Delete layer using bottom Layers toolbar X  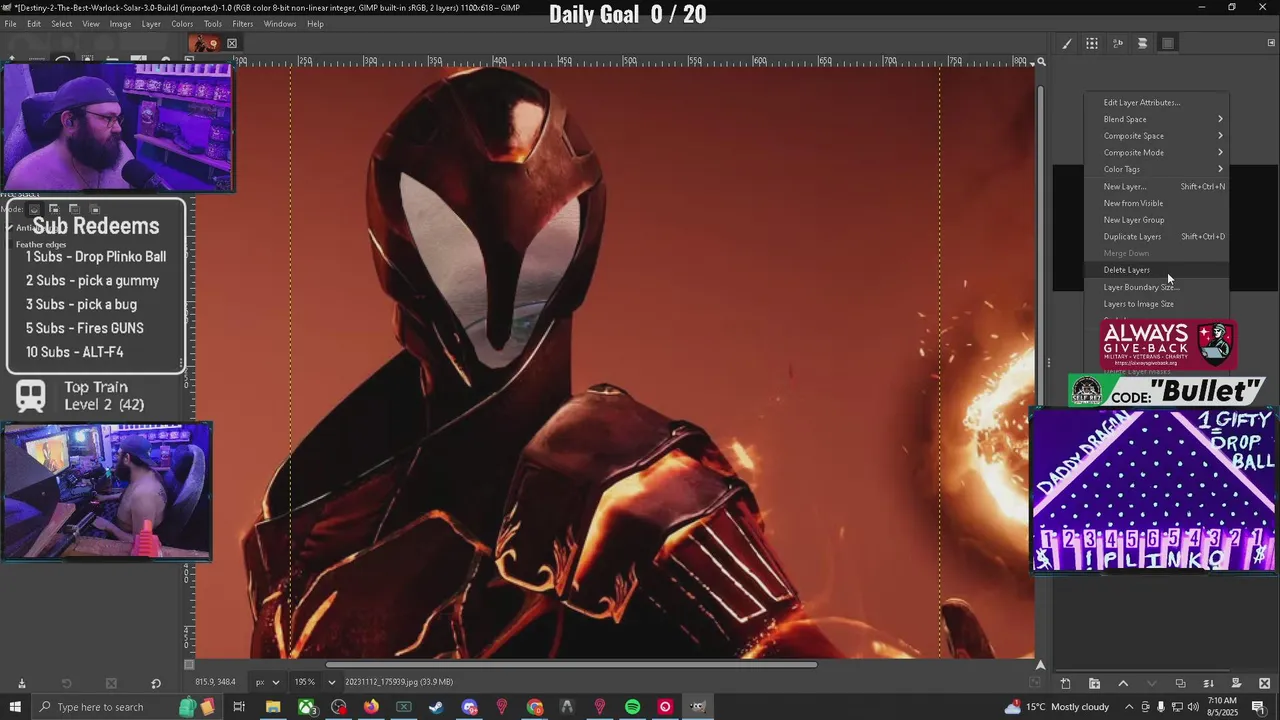(1265, 683)
